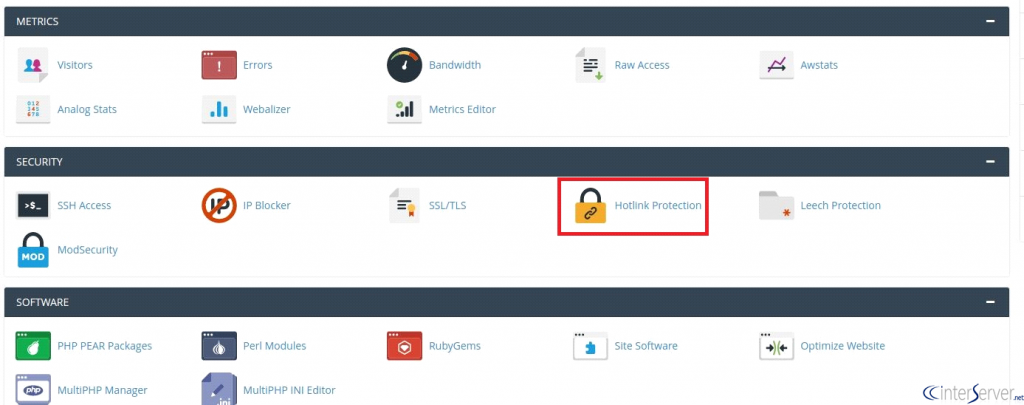This screenshot has height=405, width=1024.
Task: Open the Bandwidth gauge icon
Action: [x=405, y=65]
